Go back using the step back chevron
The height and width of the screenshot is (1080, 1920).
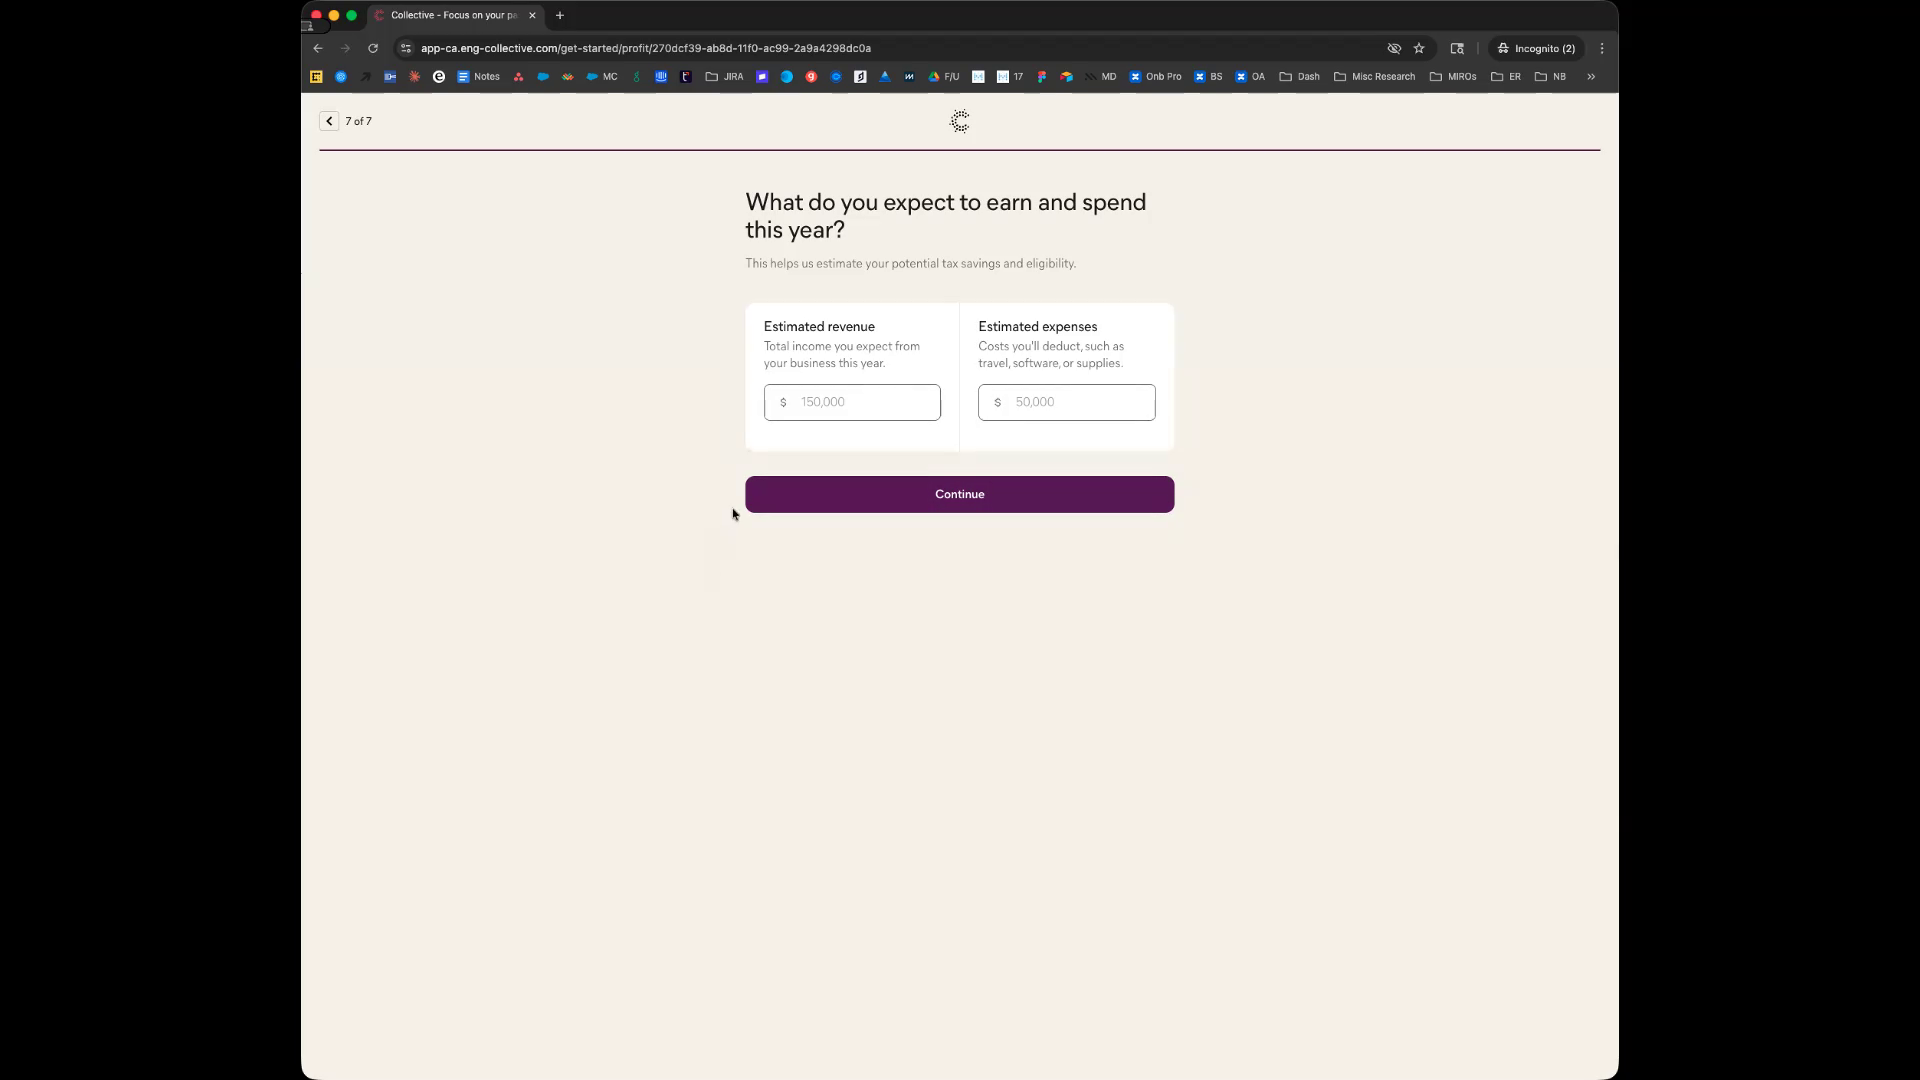click(x=329, y=121)
